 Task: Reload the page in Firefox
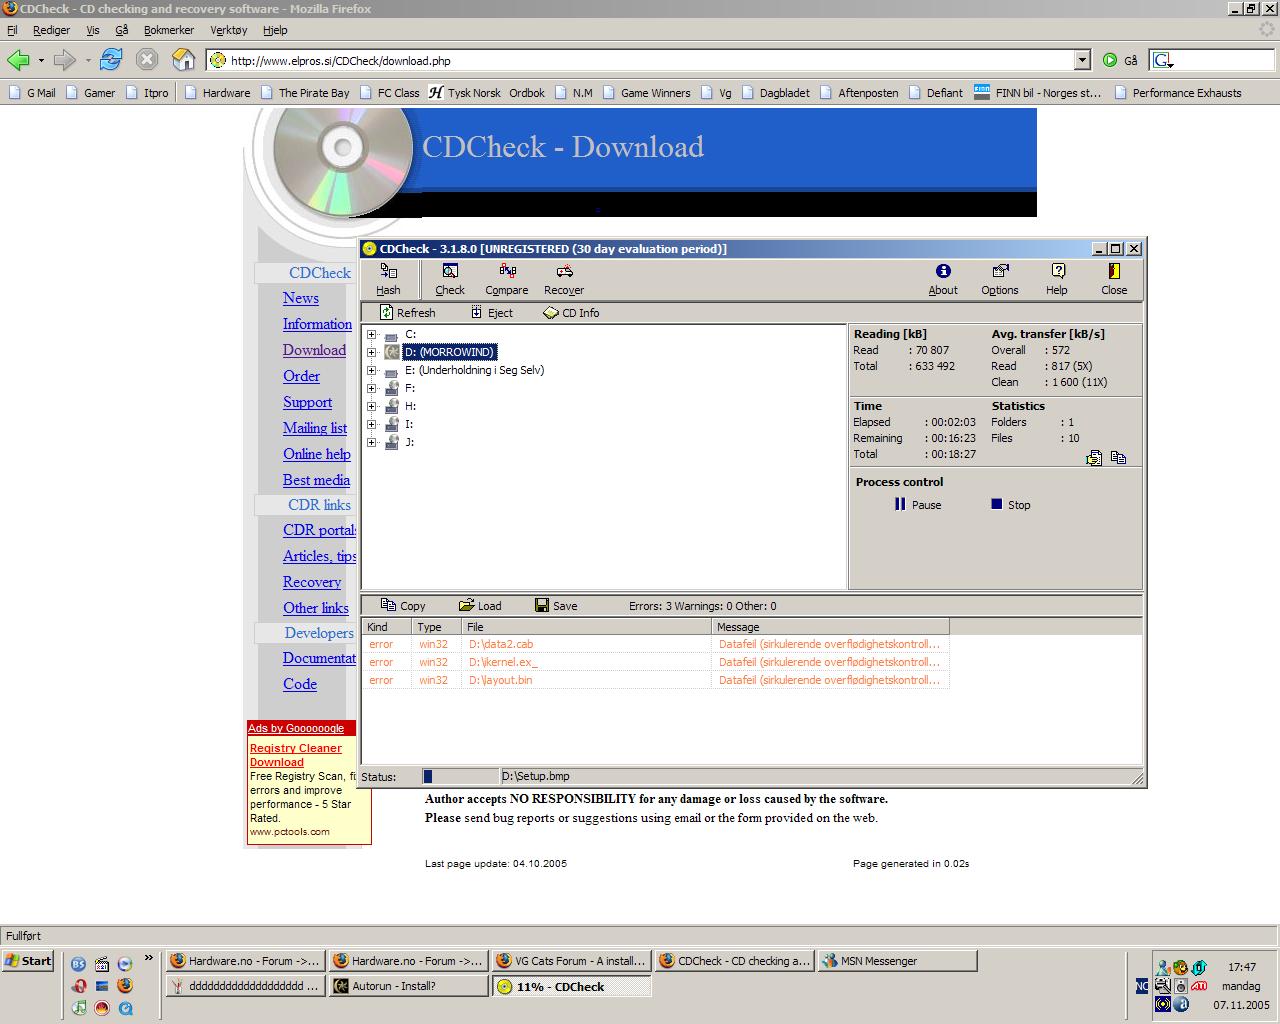coord(111,60)
